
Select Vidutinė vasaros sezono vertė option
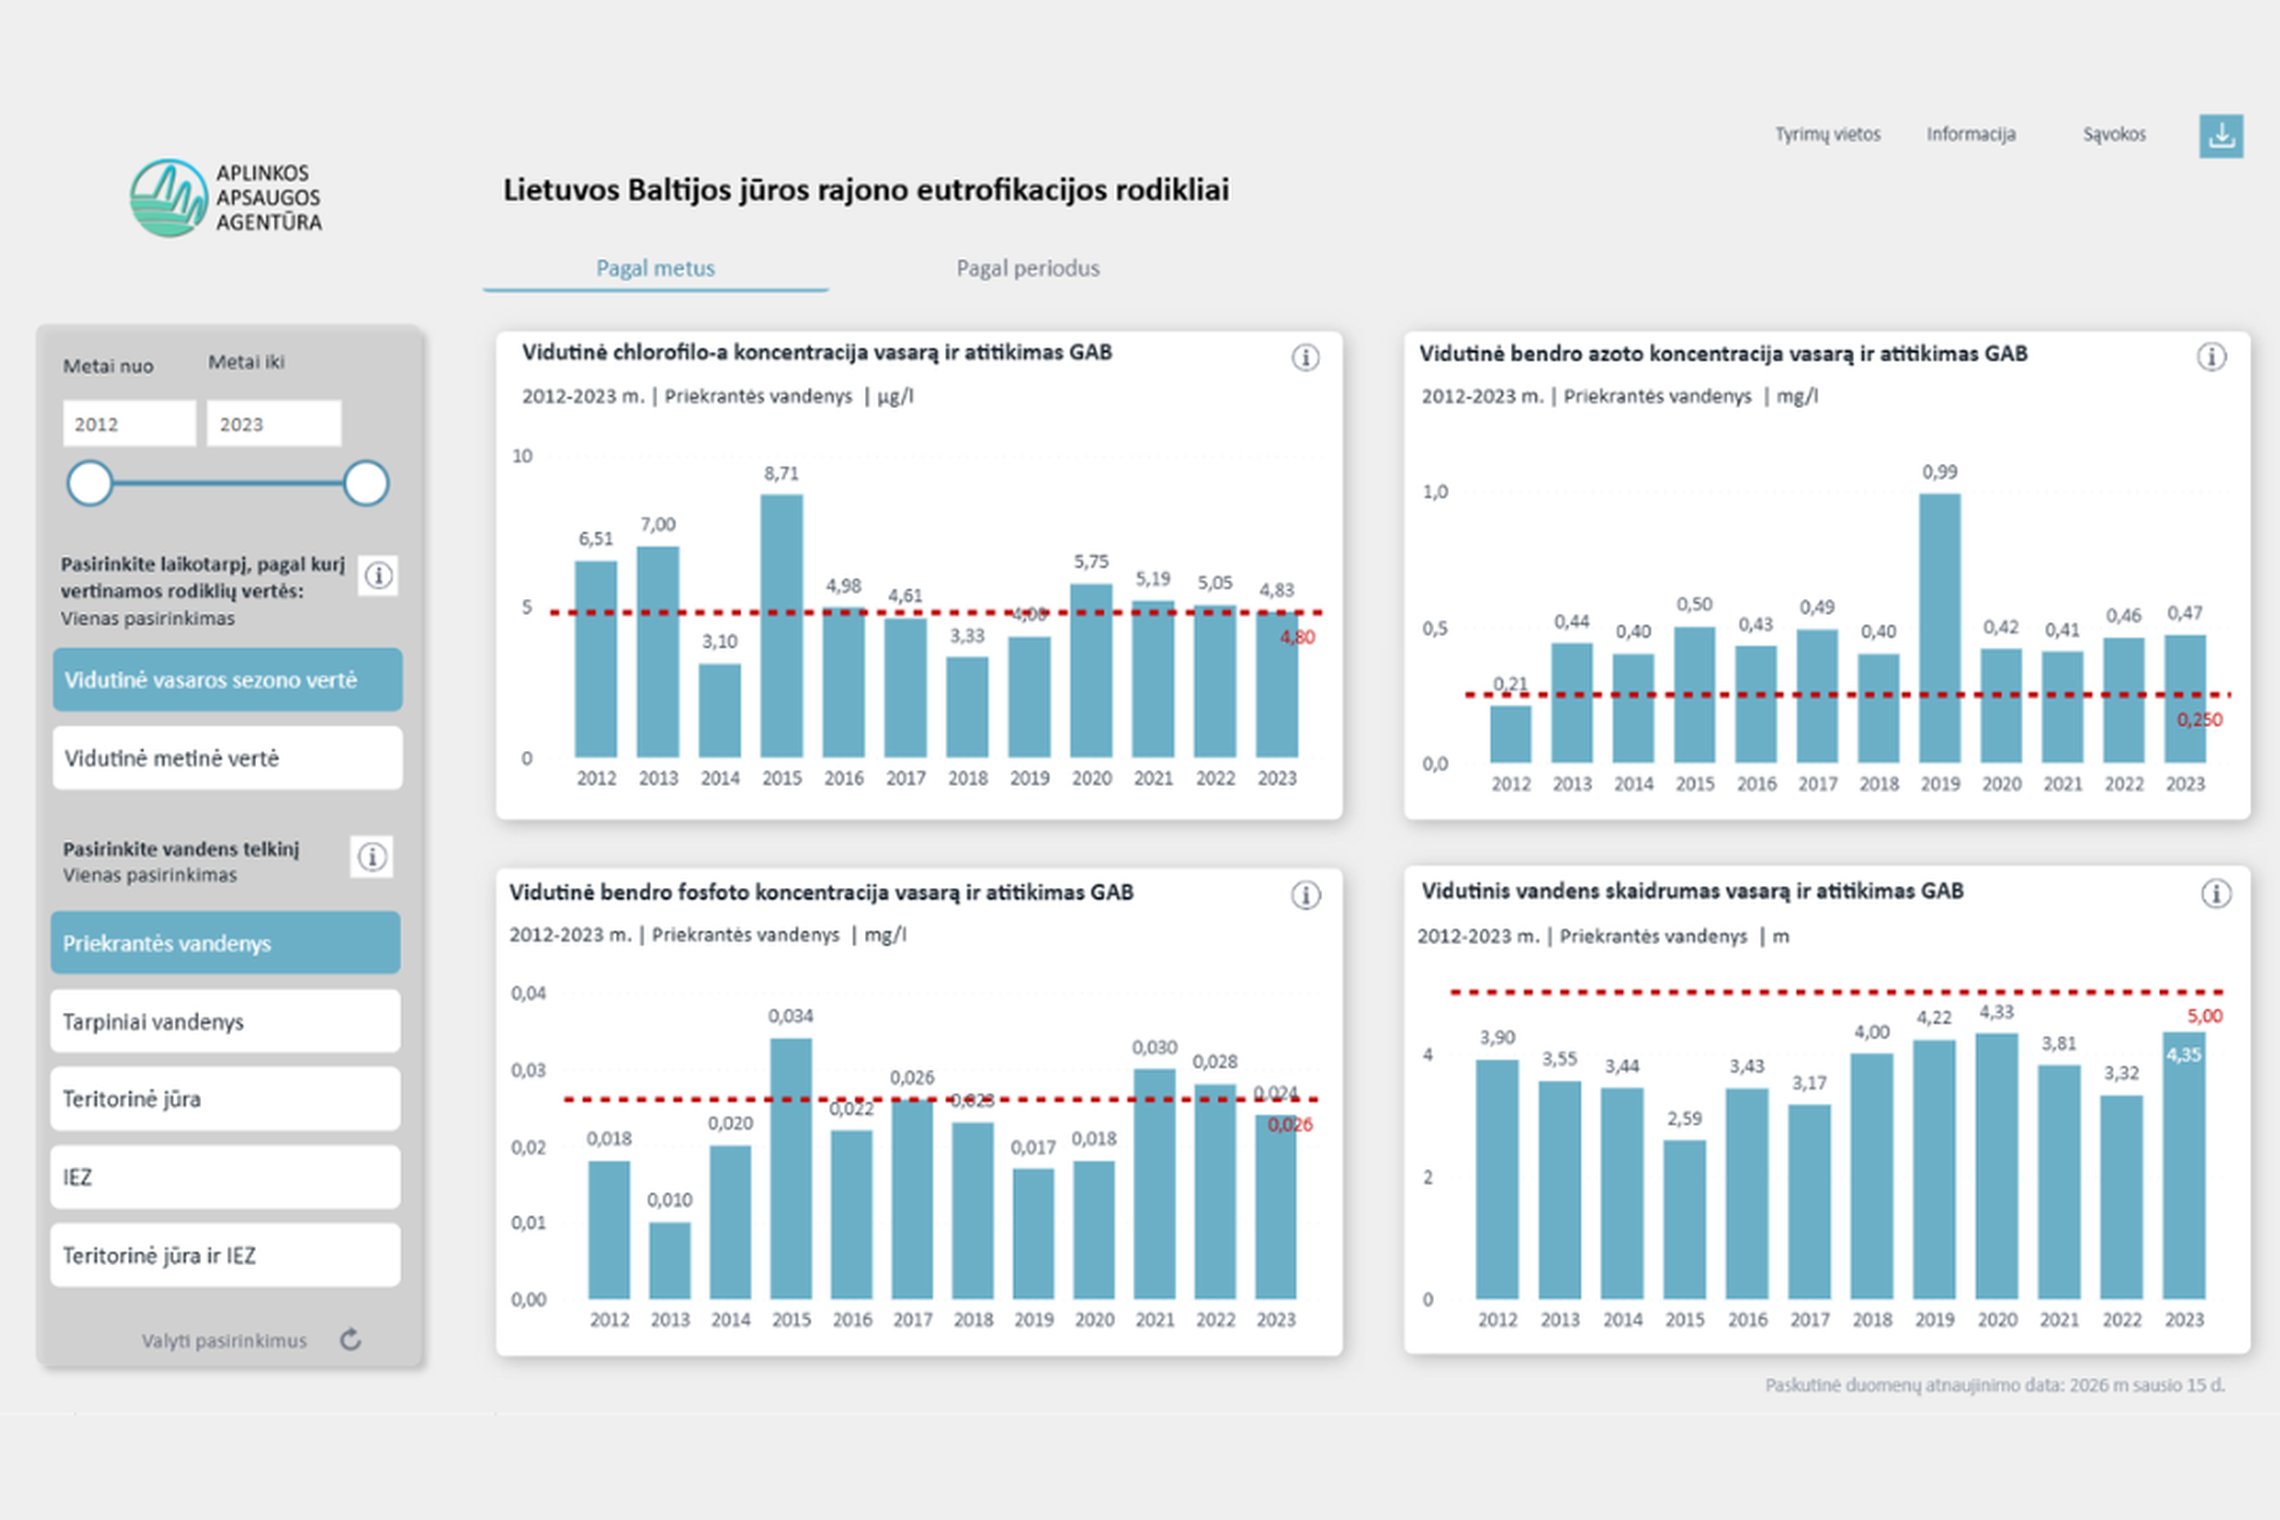pos(228,680)
